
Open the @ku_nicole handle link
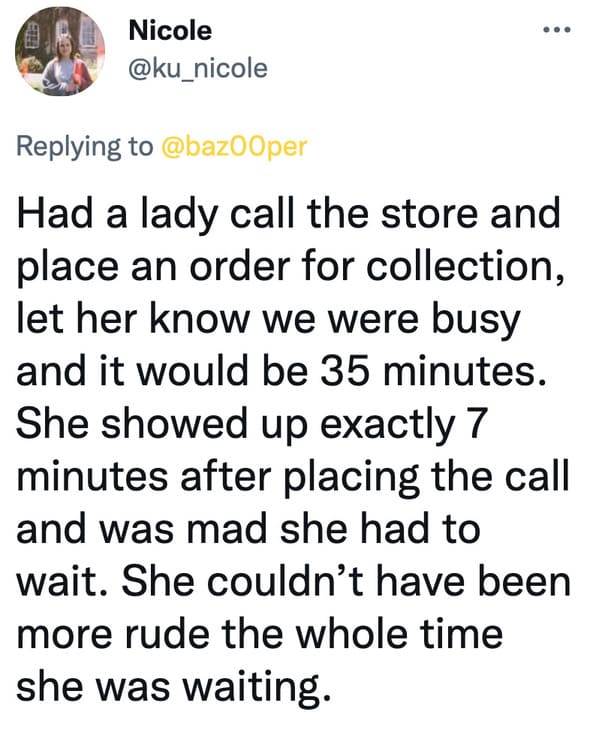tap(198, 68)
